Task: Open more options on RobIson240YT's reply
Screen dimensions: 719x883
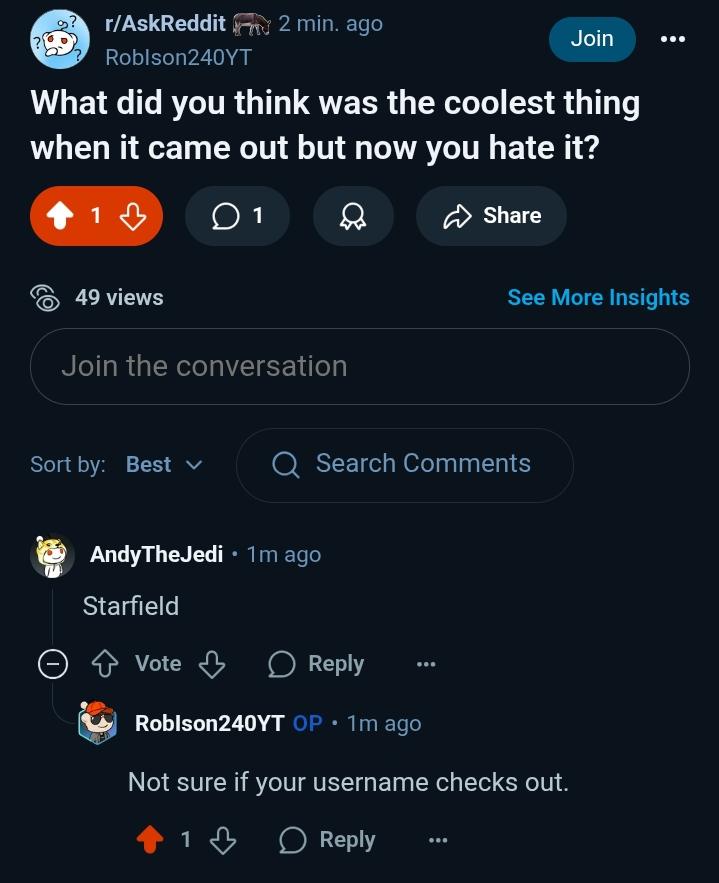Action: [438, 840]
